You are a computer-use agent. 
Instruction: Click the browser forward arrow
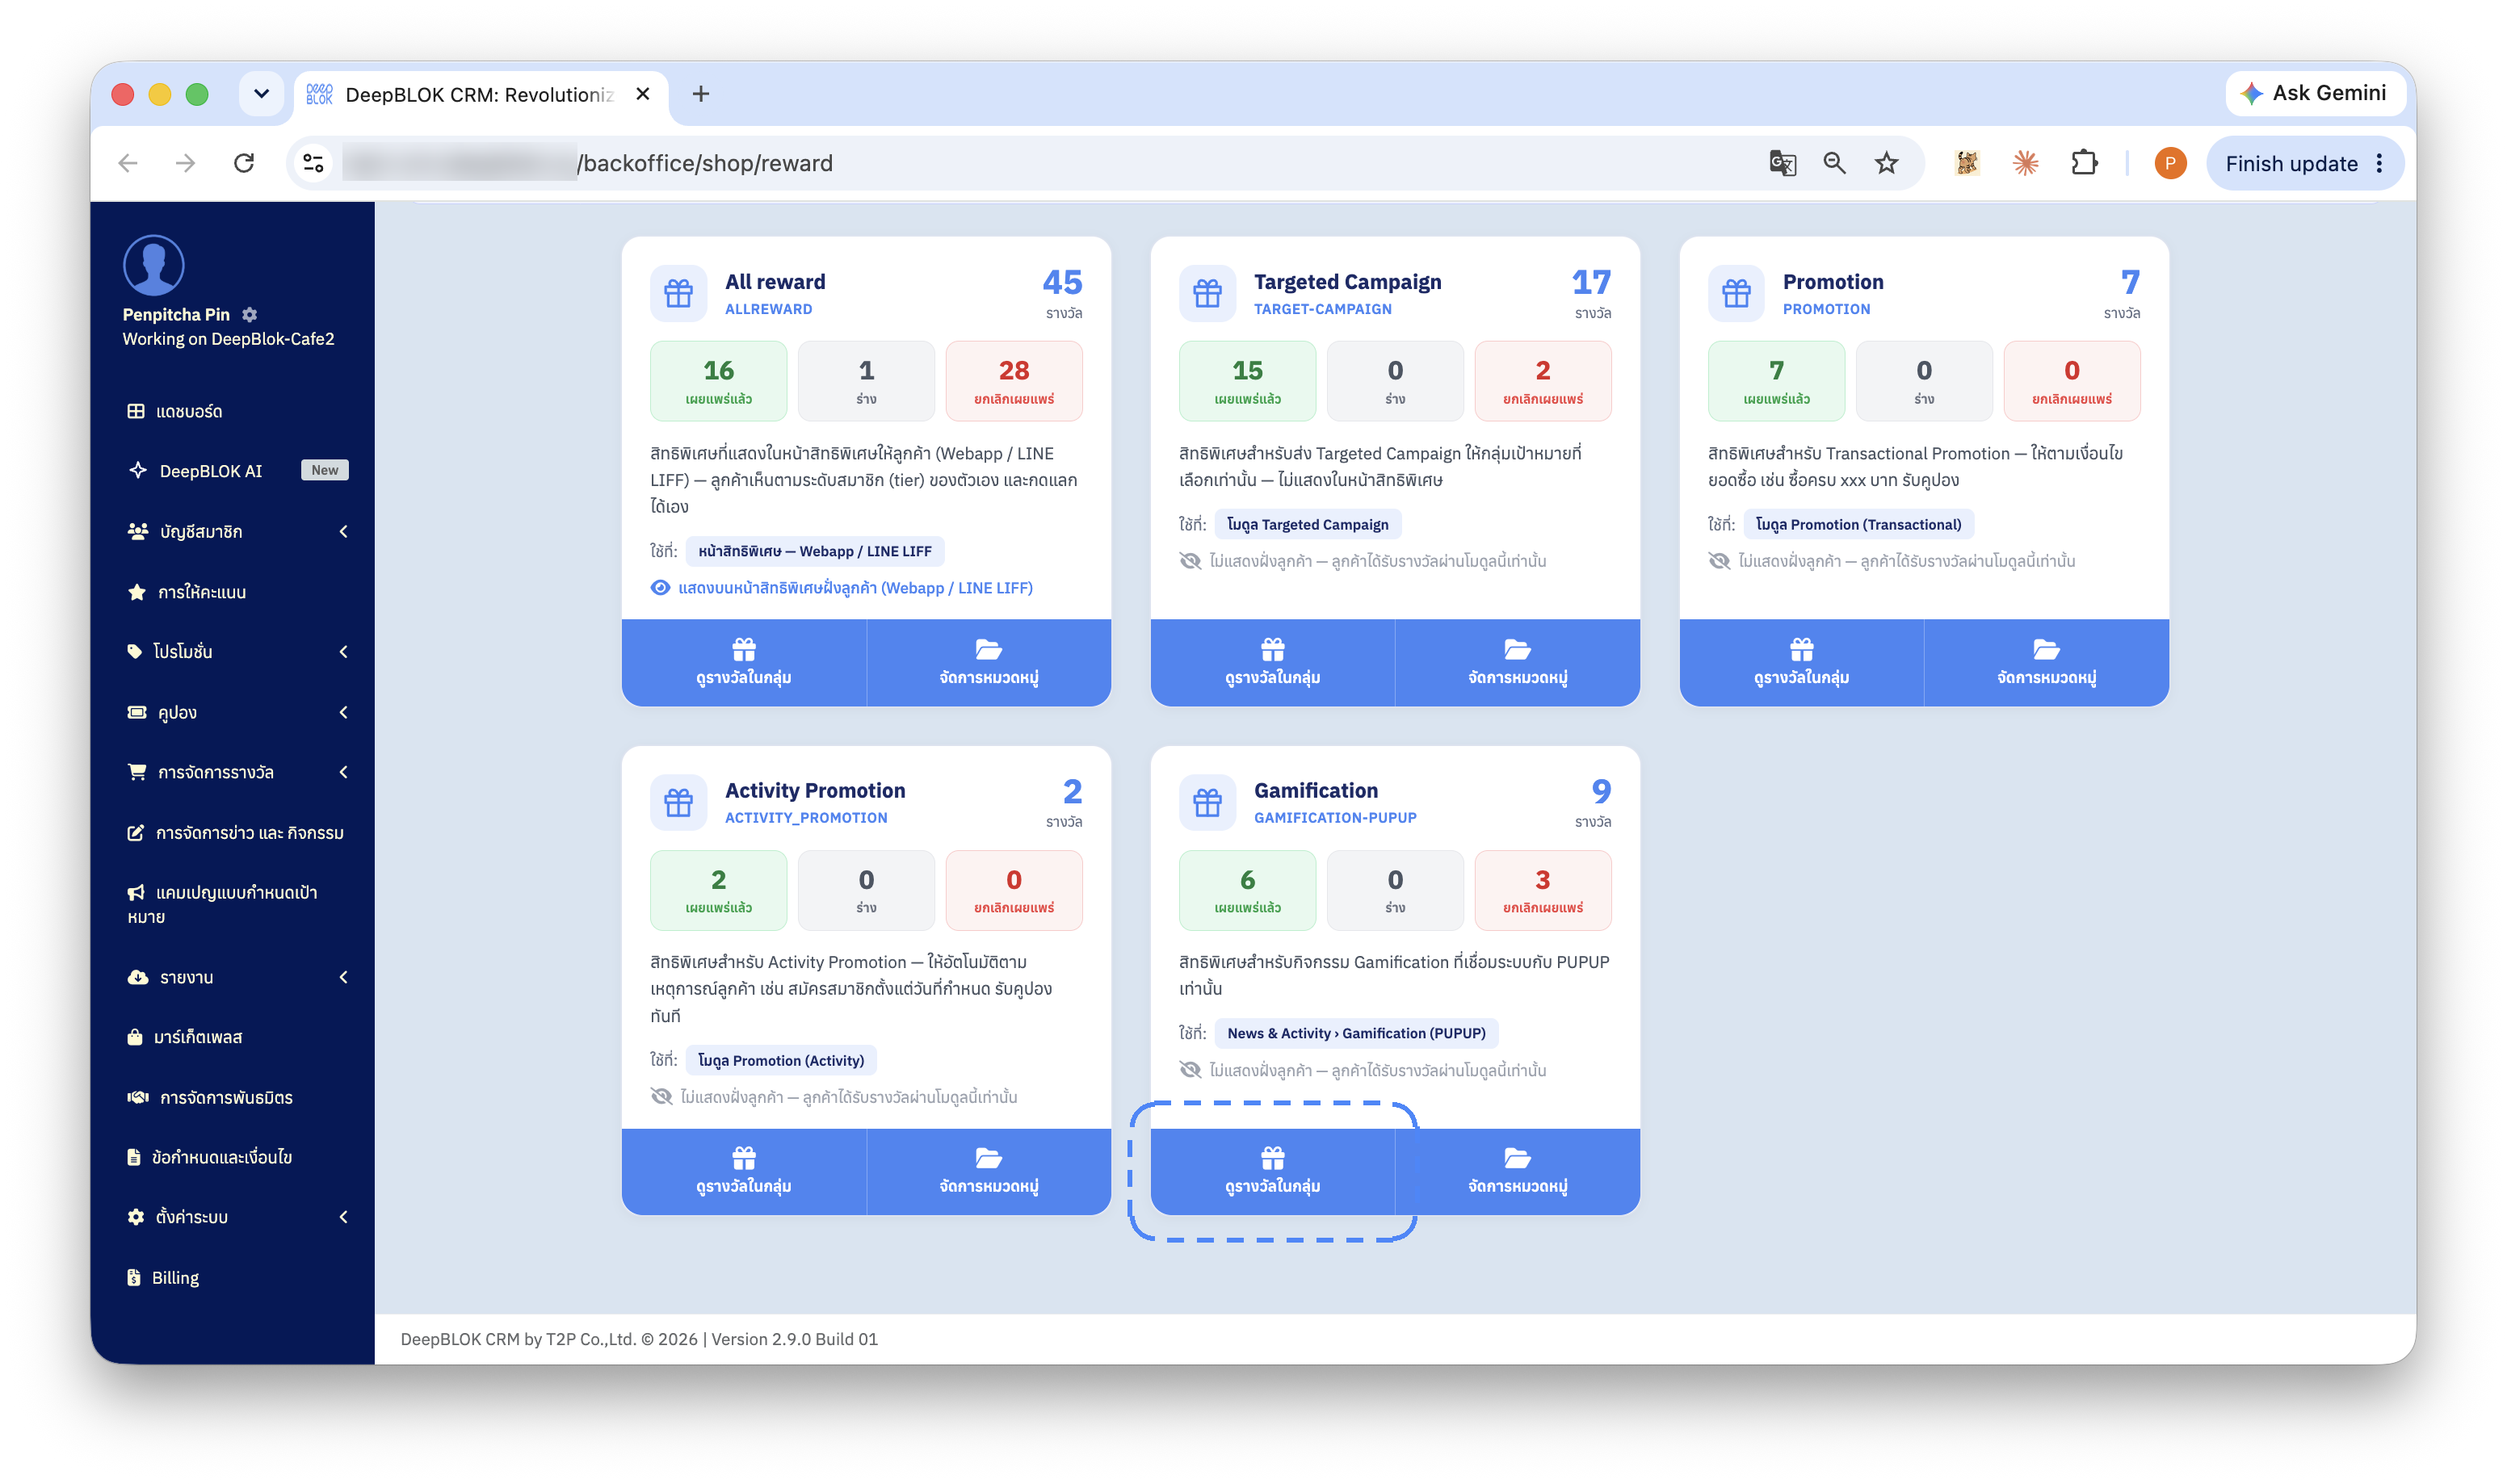pyautogui.click(x=185, y=163)
